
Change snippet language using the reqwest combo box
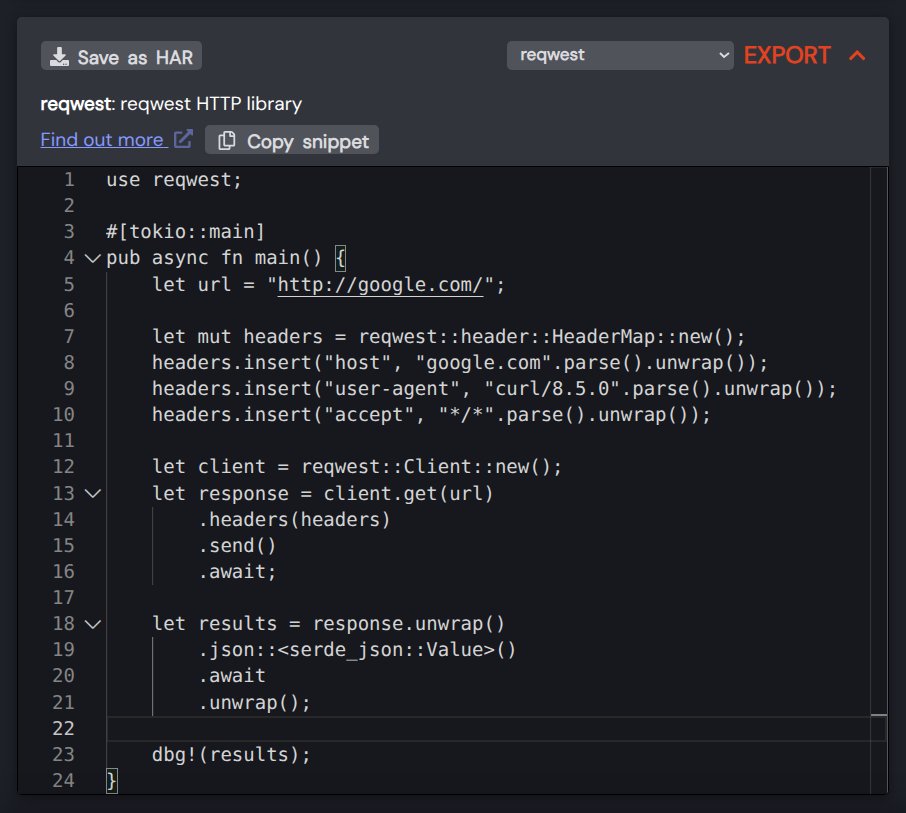[619, 55]
